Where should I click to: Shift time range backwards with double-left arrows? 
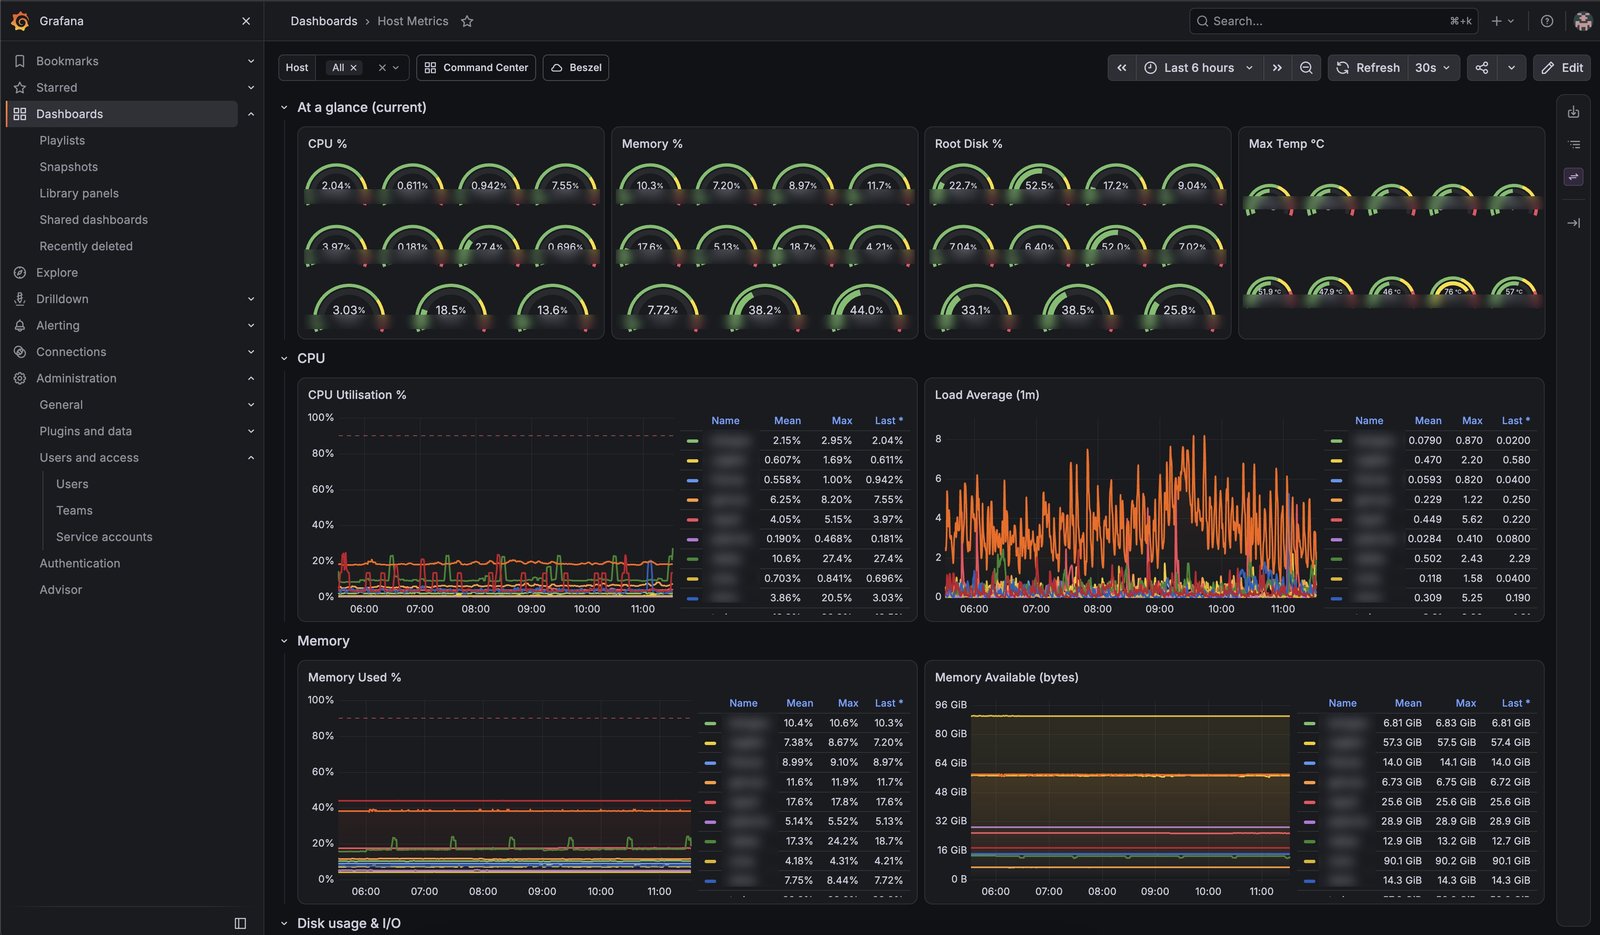click(1122, 68)
